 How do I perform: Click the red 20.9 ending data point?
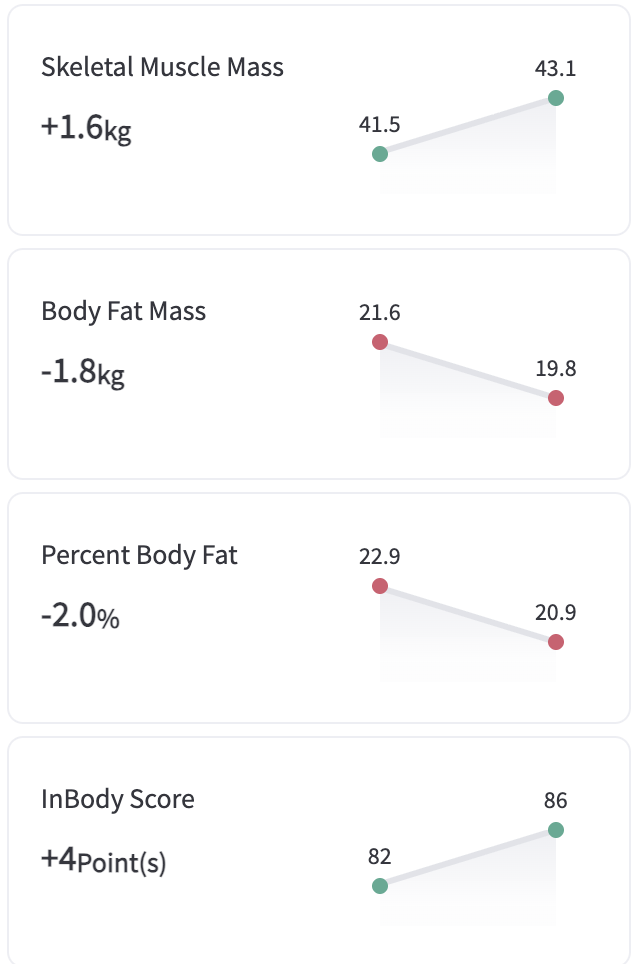click(x=556, y=642)
